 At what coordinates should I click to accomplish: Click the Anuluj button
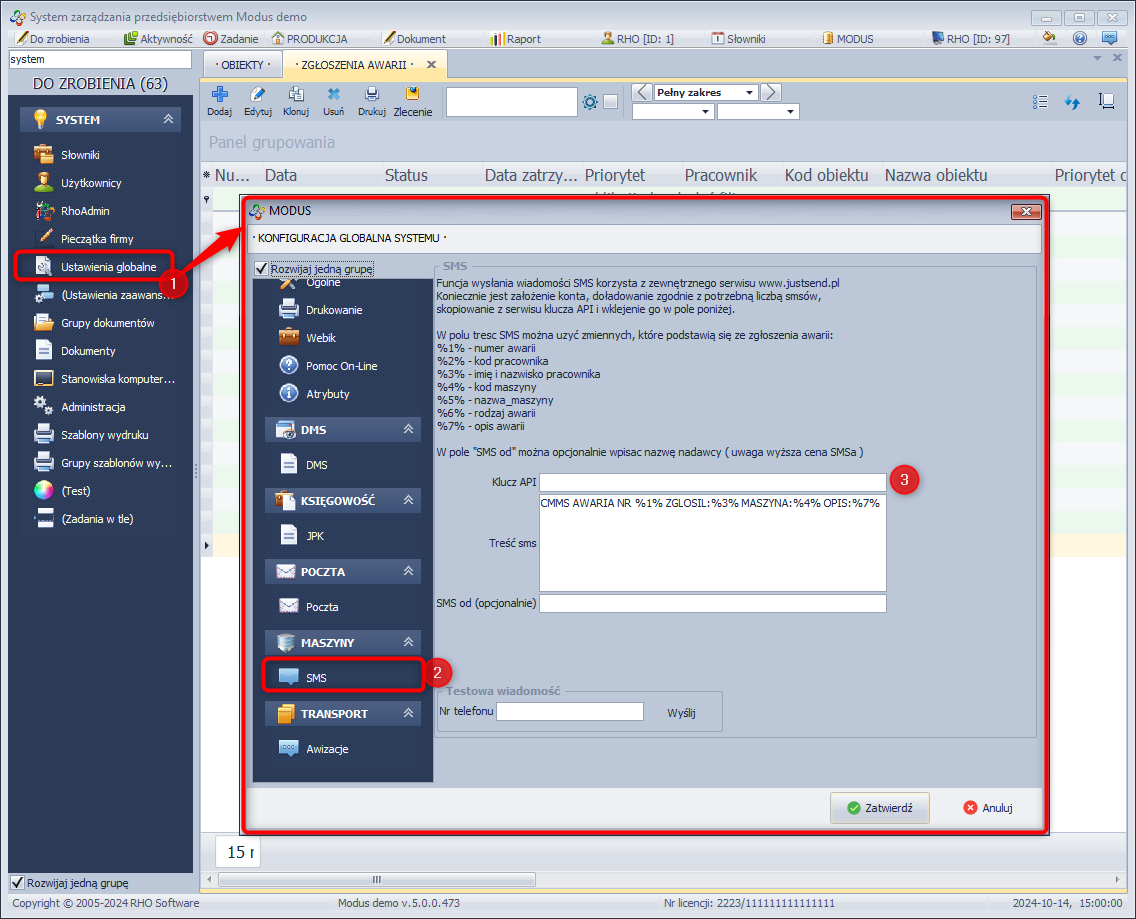pos(988,808)
